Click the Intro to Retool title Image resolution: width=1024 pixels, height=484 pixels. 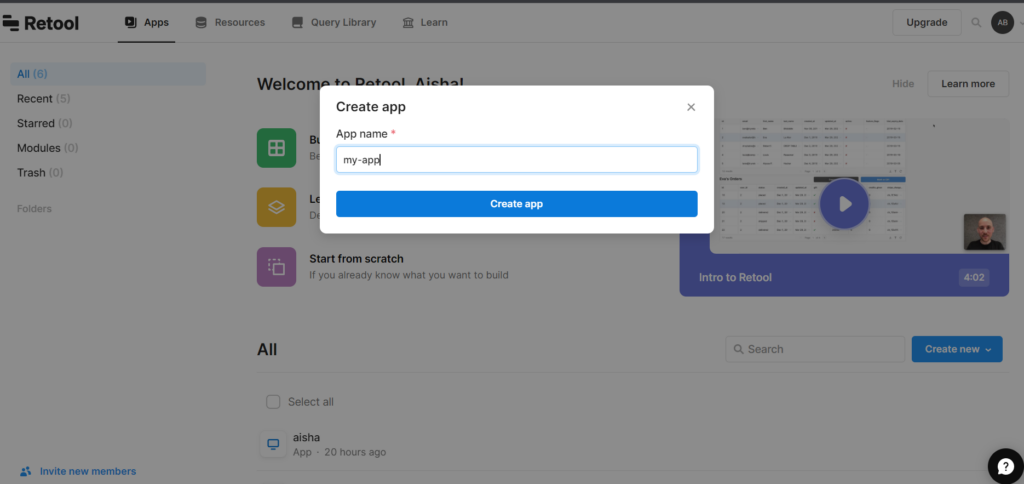pos(735,278)
